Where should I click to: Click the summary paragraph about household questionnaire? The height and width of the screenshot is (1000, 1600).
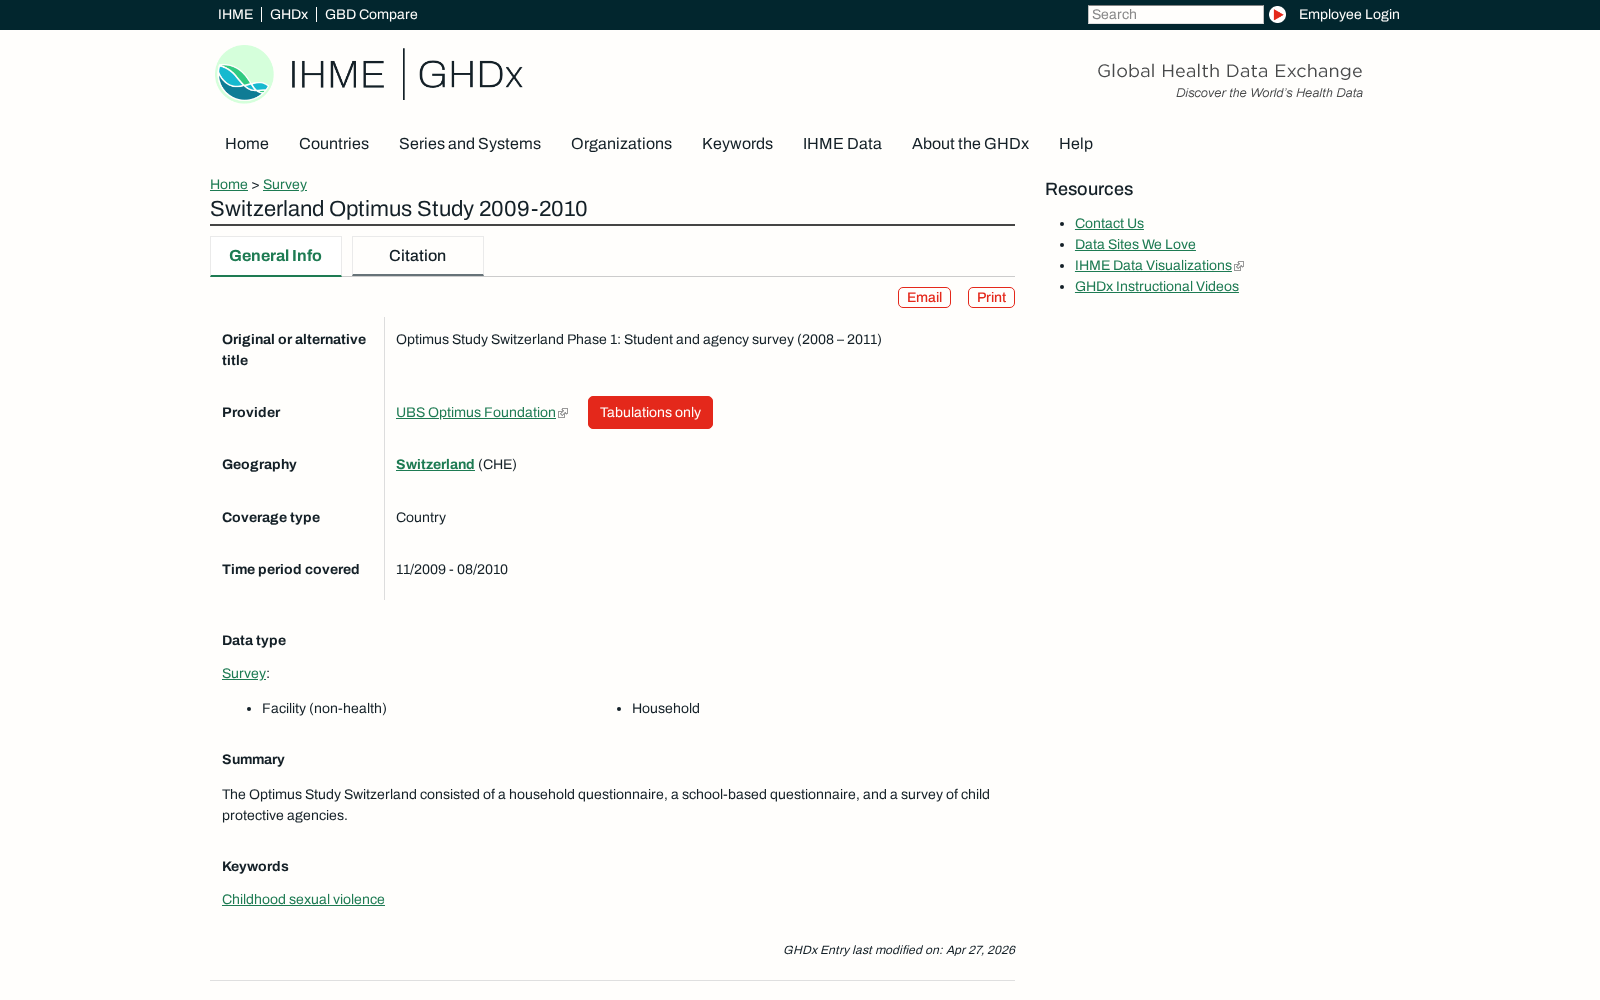tap(606, 805)
